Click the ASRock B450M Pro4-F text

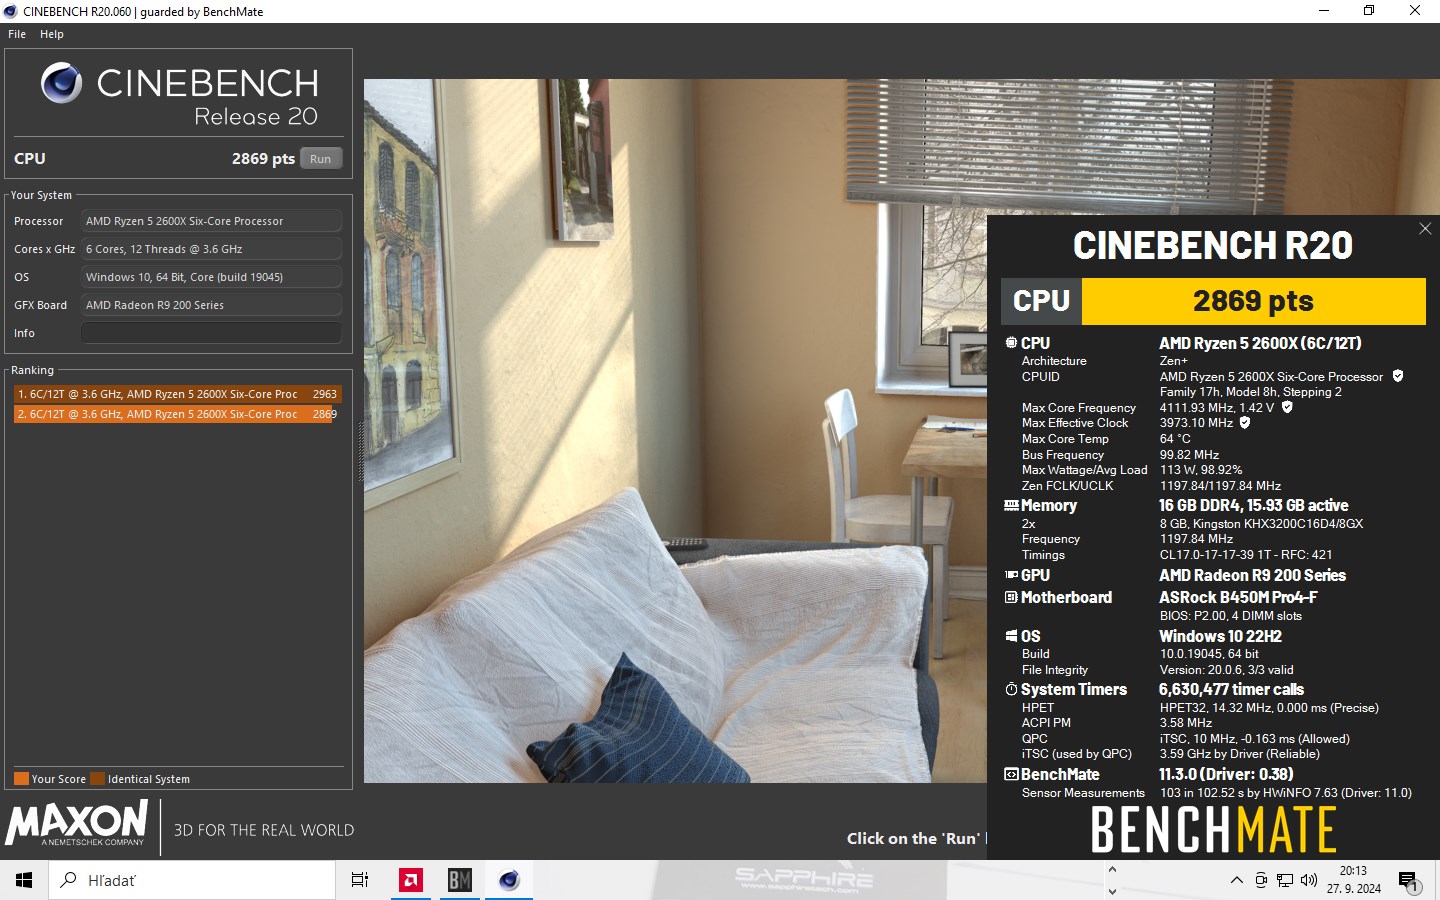pos(1238,597)
